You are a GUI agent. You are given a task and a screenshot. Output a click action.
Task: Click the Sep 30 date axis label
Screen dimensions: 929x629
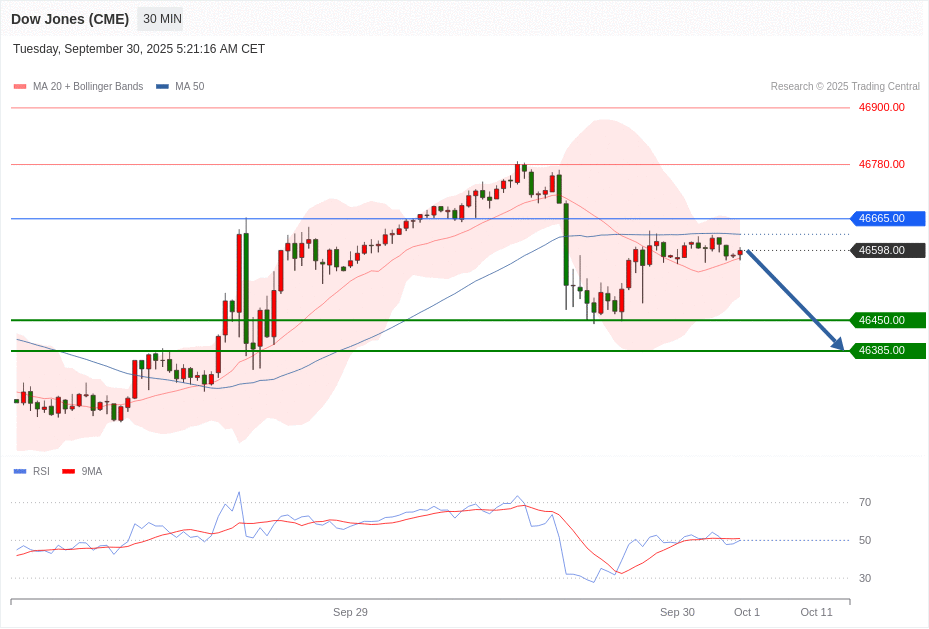pos(677,612)
